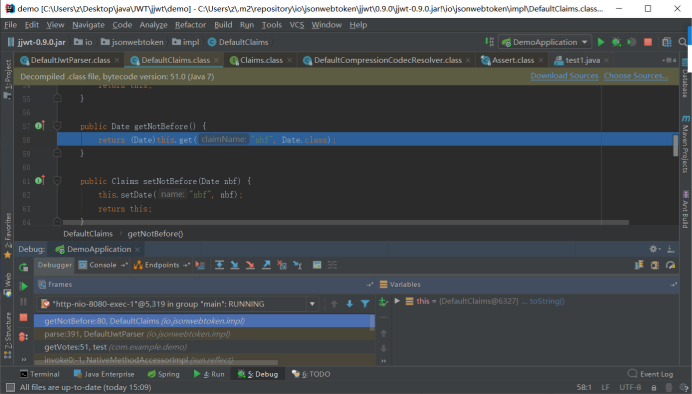Screen dimensions: 692x394
Task: Click Show Execution Point icon
Action: (x=200, y=265)
